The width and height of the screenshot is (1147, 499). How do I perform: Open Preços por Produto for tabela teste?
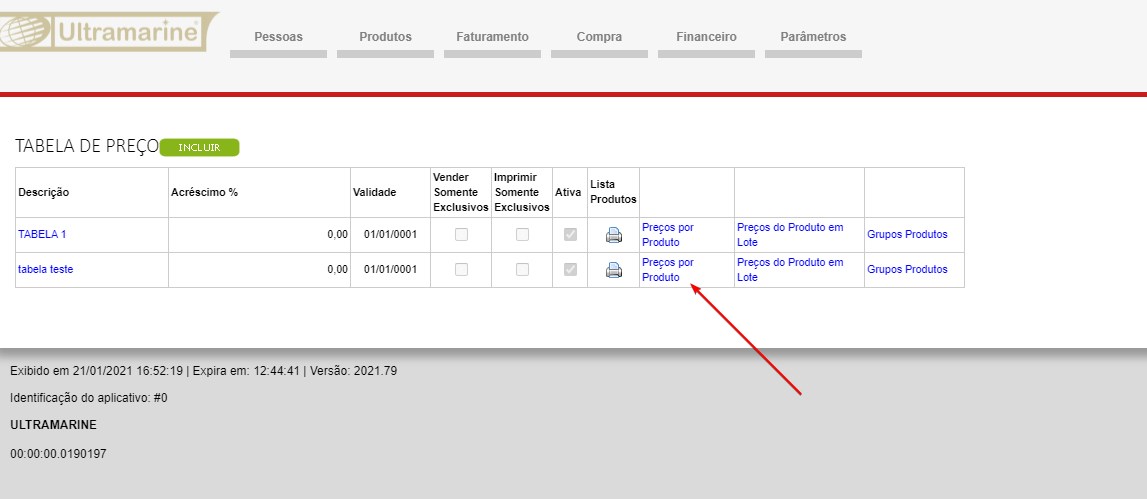tap(667, 269)
